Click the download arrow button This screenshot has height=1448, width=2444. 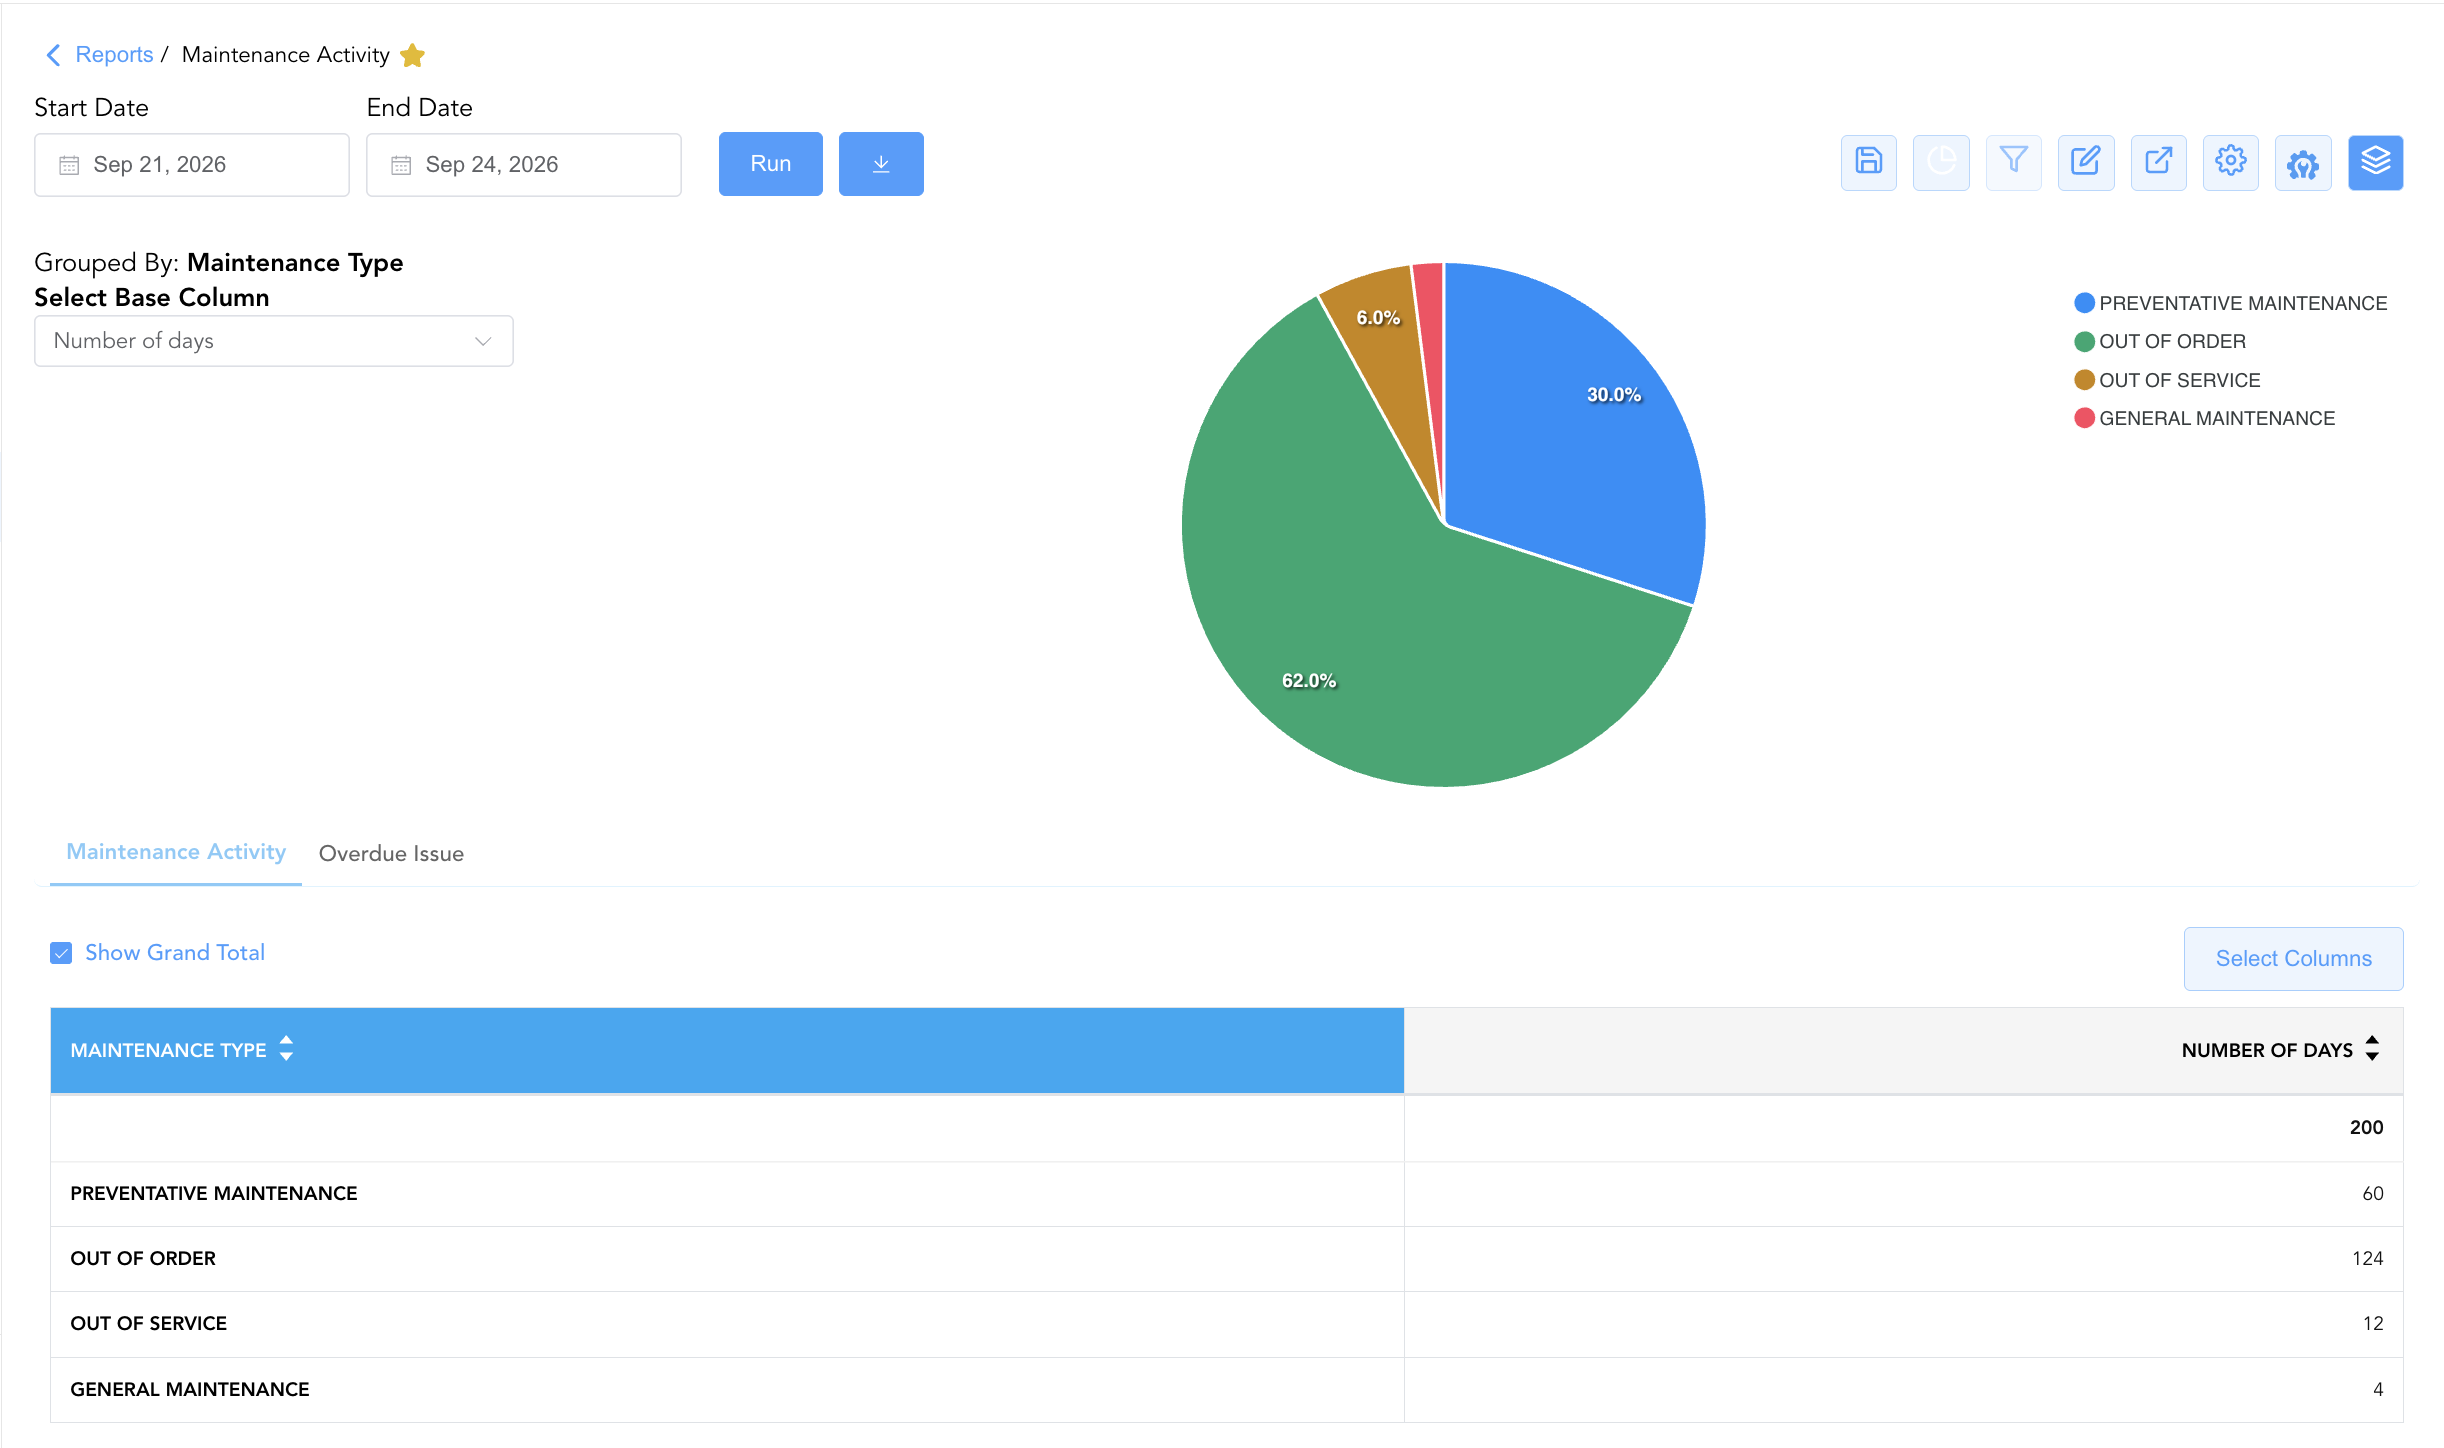coord(881,164)
